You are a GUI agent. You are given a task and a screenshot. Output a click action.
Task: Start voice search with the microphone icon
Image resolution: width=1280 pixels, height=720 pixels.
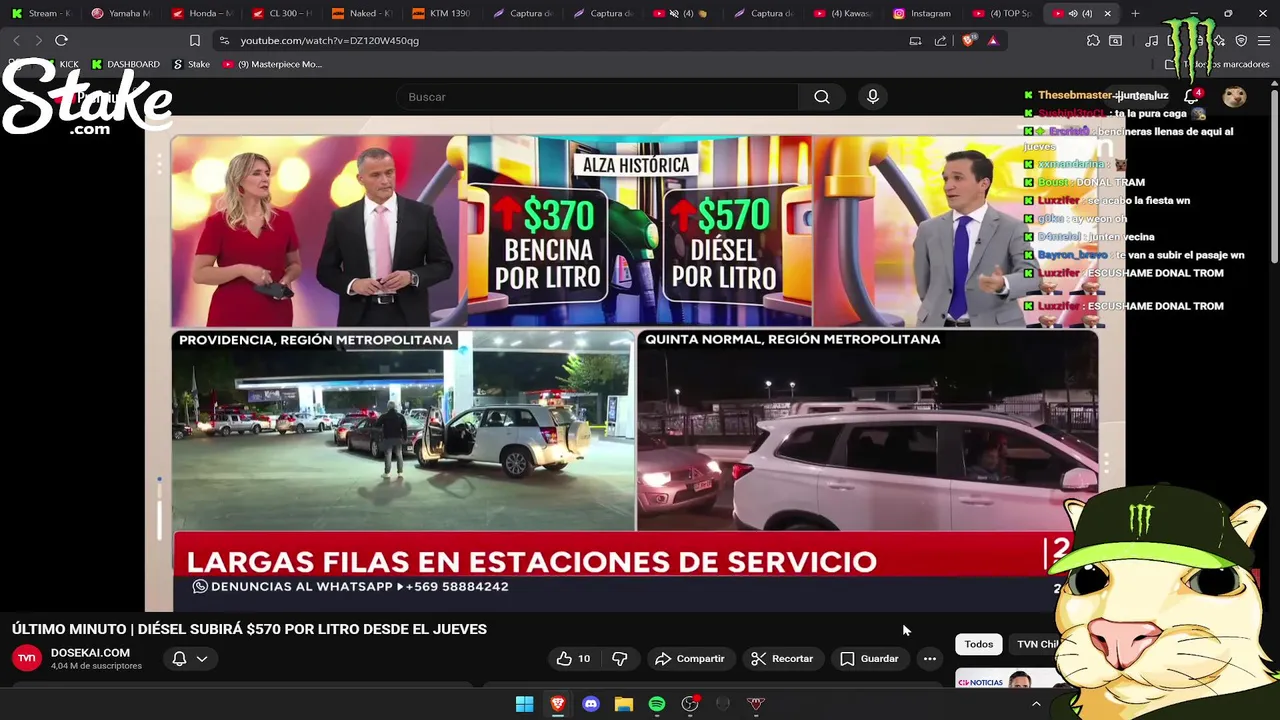tap(873, 97)
